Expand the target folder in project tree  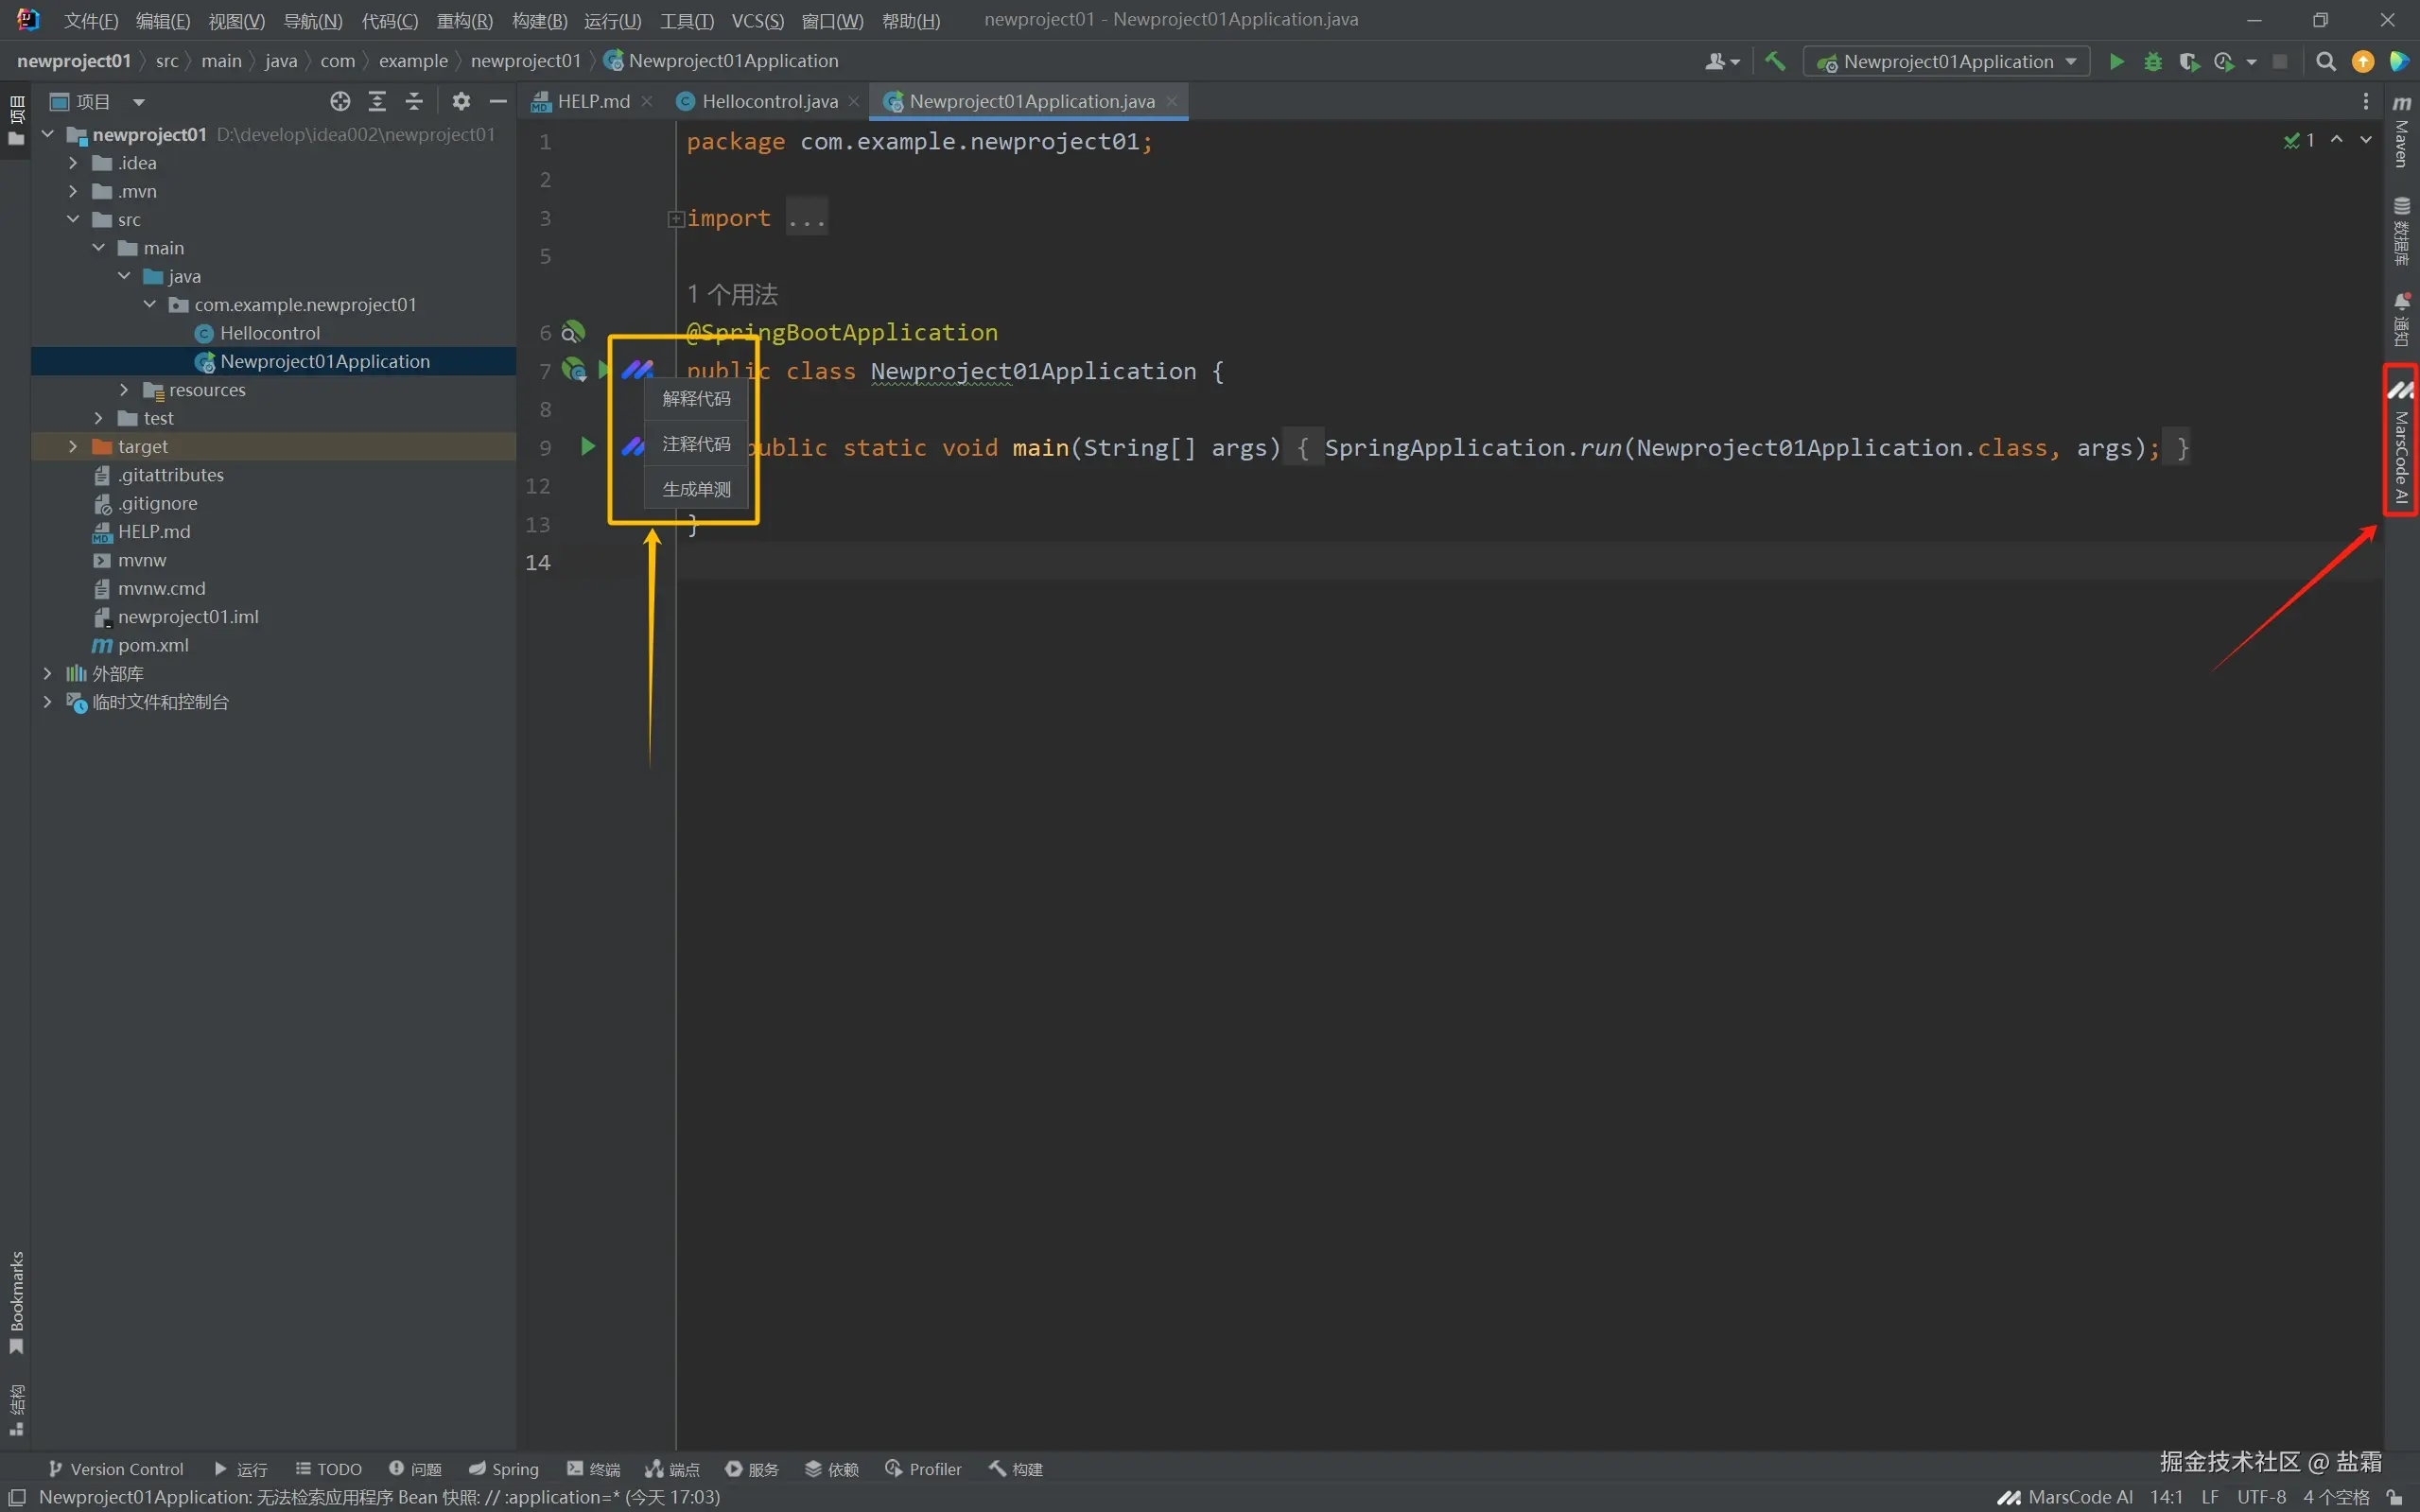(x=73, y=447)
